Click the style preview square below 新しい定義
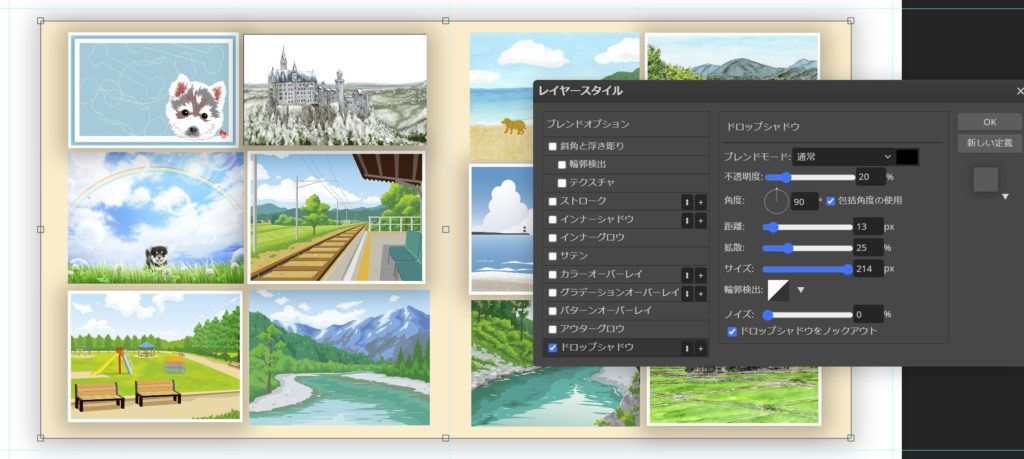Screen dimensions: 1024x459 (985, 180)
